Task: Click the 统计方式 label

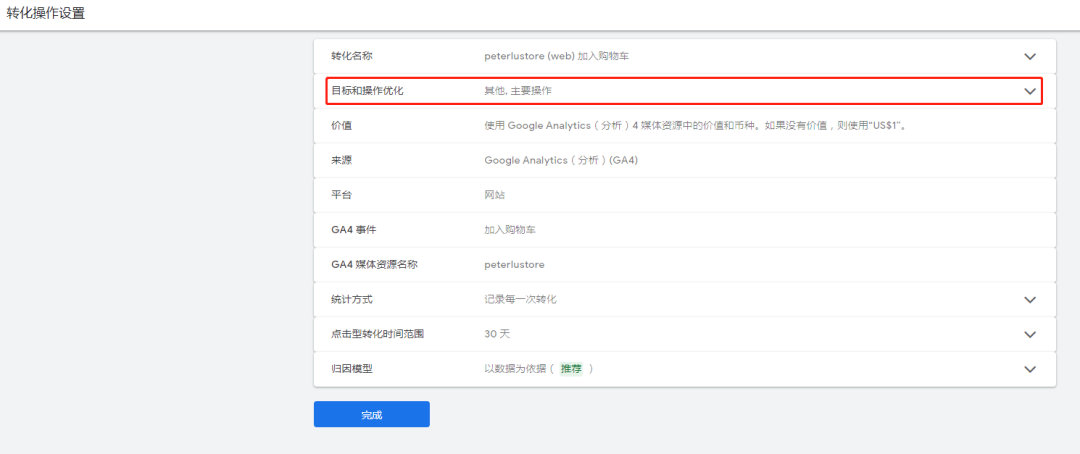Action: click(352, 300)
